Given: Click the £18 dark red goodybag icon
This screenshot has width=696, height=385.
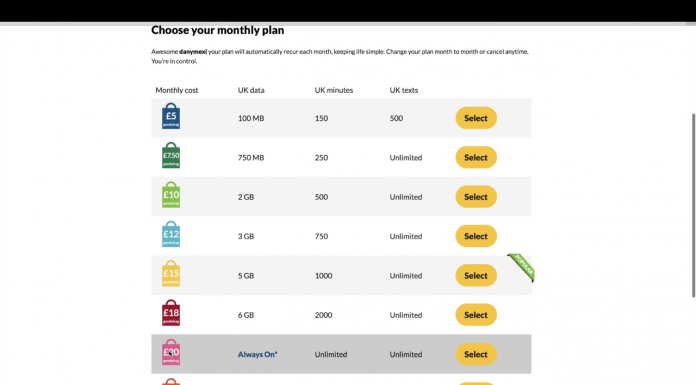Looking at the screenshot, I should 171,313.
